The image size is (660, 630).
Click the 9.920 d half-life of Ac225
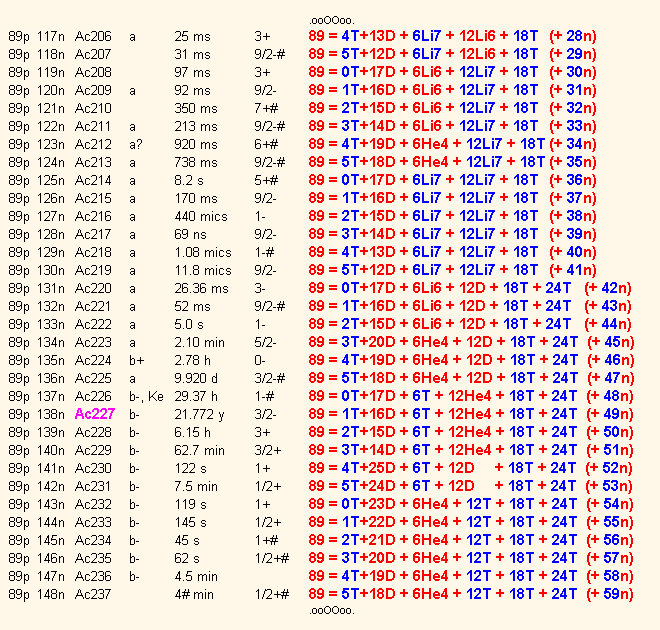click(196, 378)
